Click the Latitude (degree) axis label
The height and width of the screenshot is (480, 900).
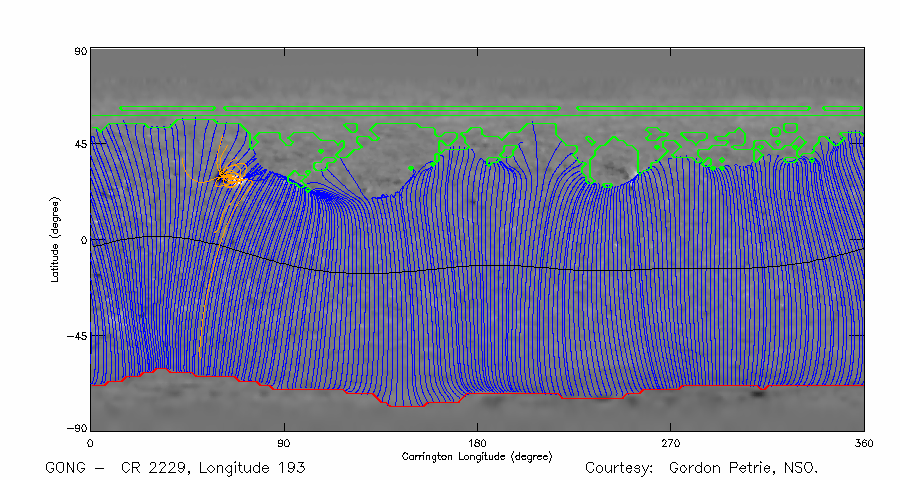click(x=57, y=239)
